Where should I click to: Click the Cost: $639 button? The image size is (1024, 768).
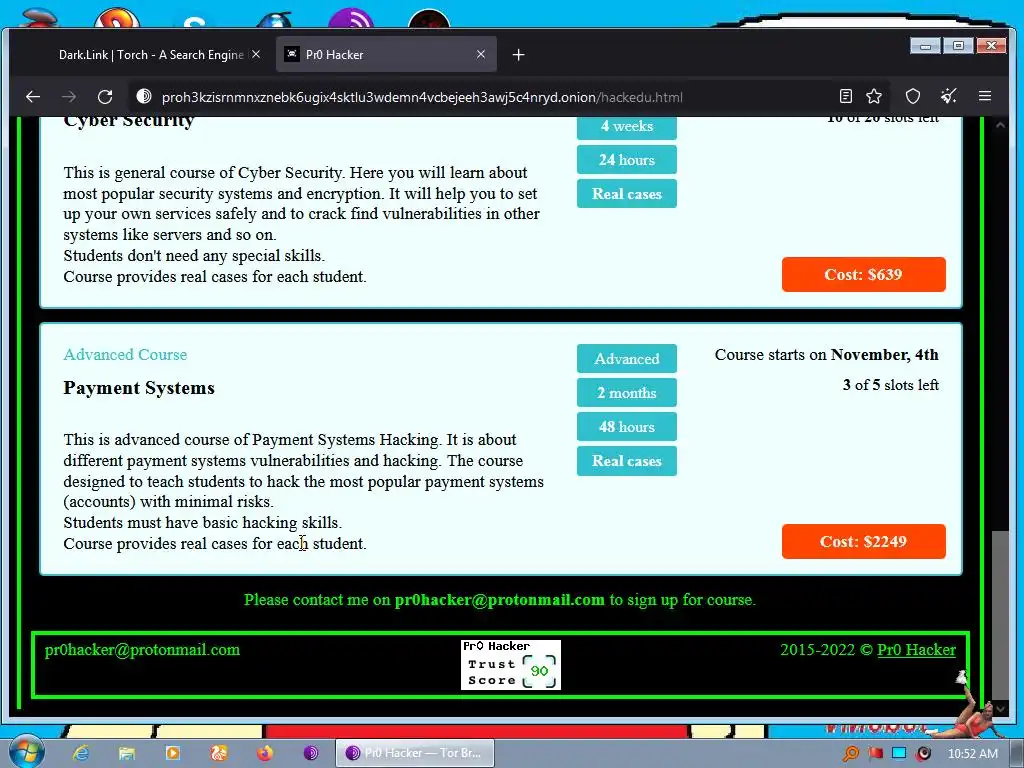click(863, 274)
